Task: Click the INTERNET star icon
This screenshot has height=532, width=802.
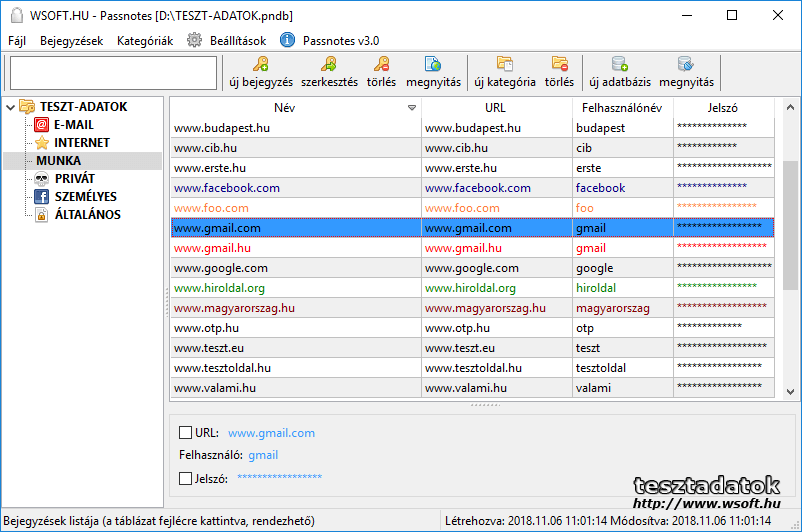Action: [x=41, y=142]
